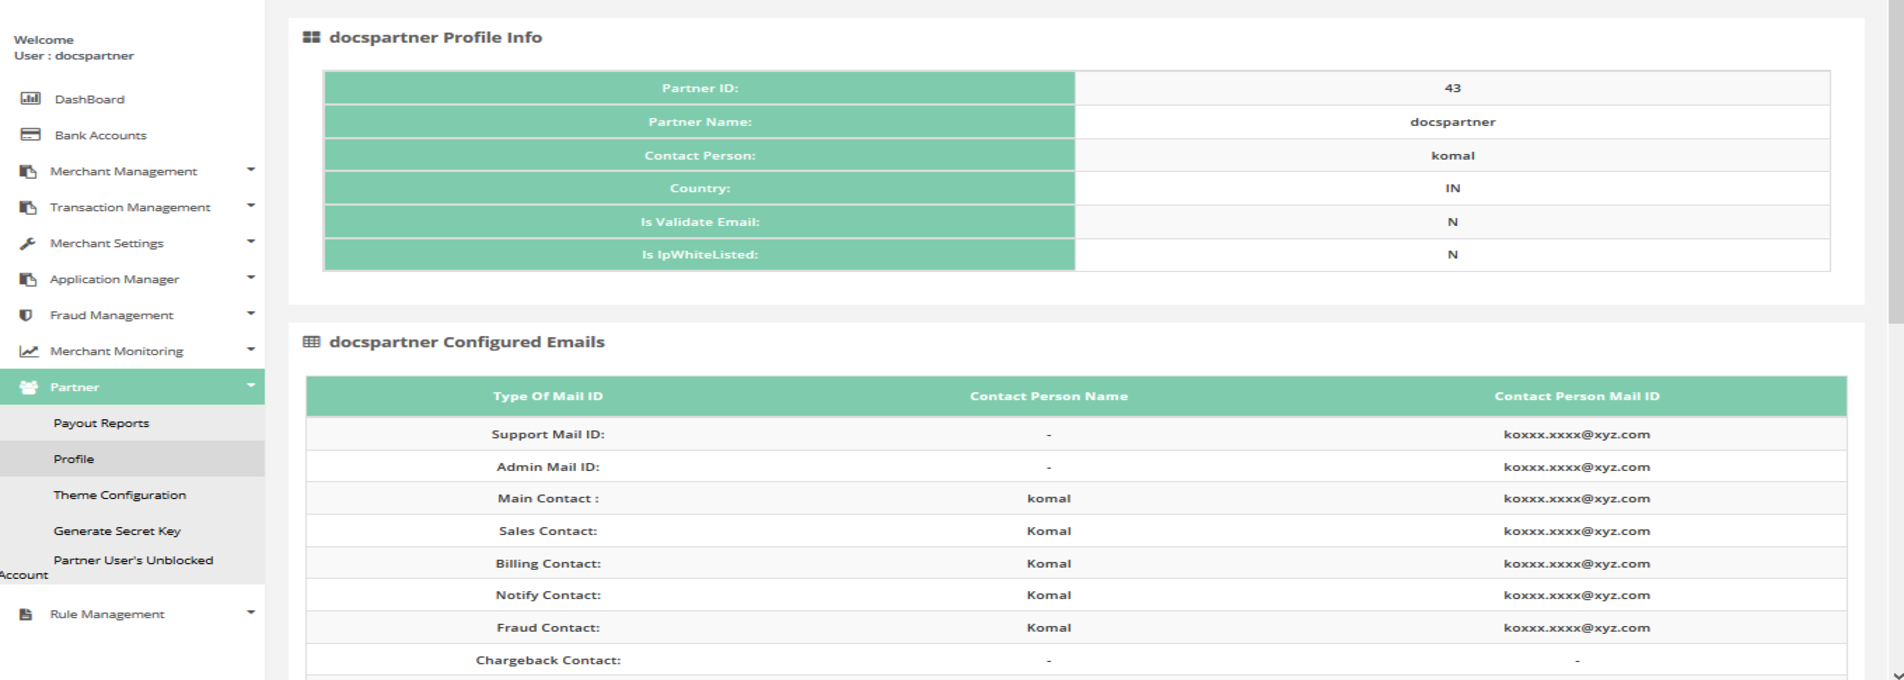Select the Profile submenu item

pyautogui.click(x=74, y=459)
